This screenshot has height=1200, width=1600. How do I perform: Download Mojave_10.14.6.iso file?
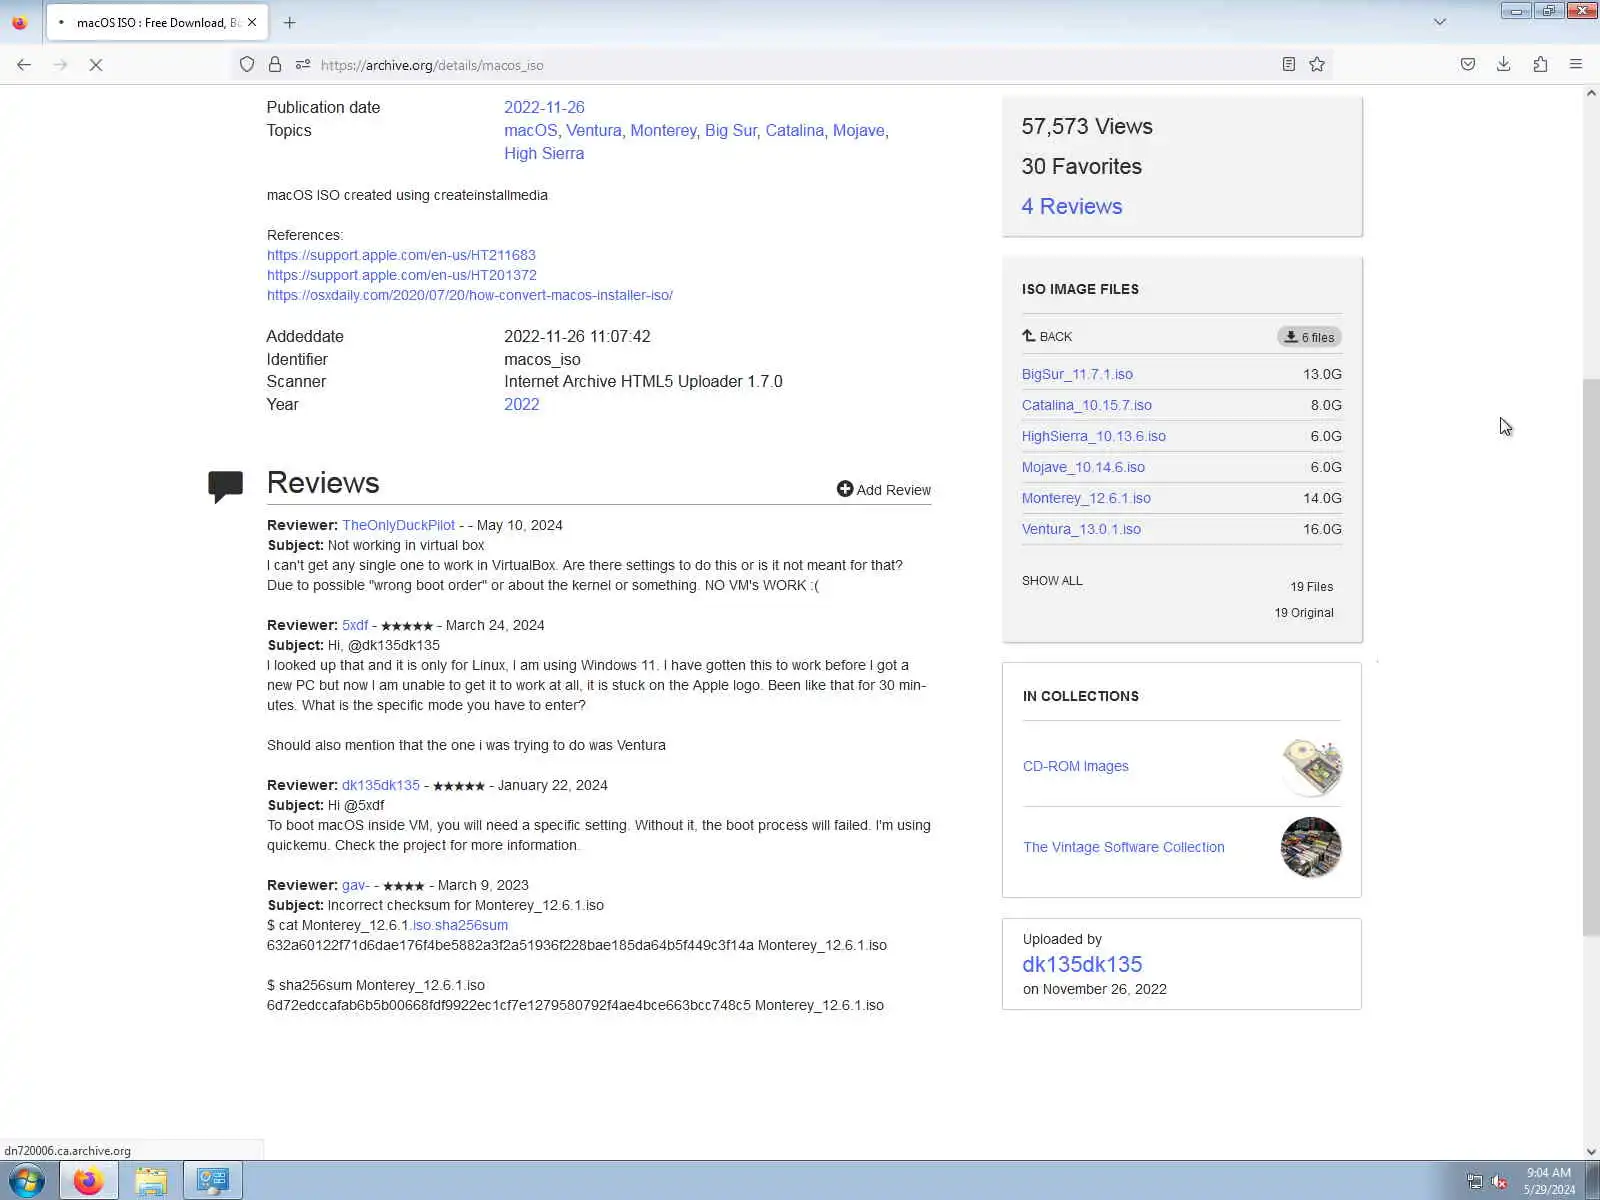pos(1083,467)
